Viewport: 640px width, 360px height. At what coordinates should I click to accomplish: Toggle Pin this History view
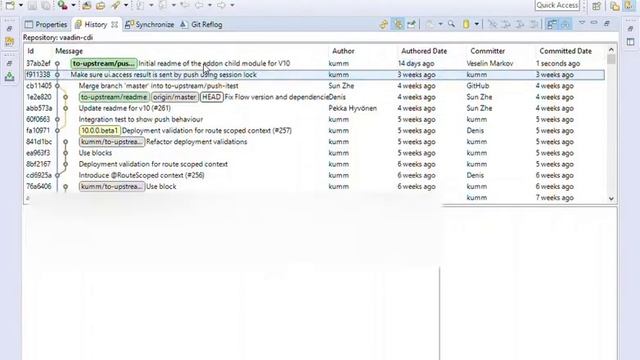point(411,24)
